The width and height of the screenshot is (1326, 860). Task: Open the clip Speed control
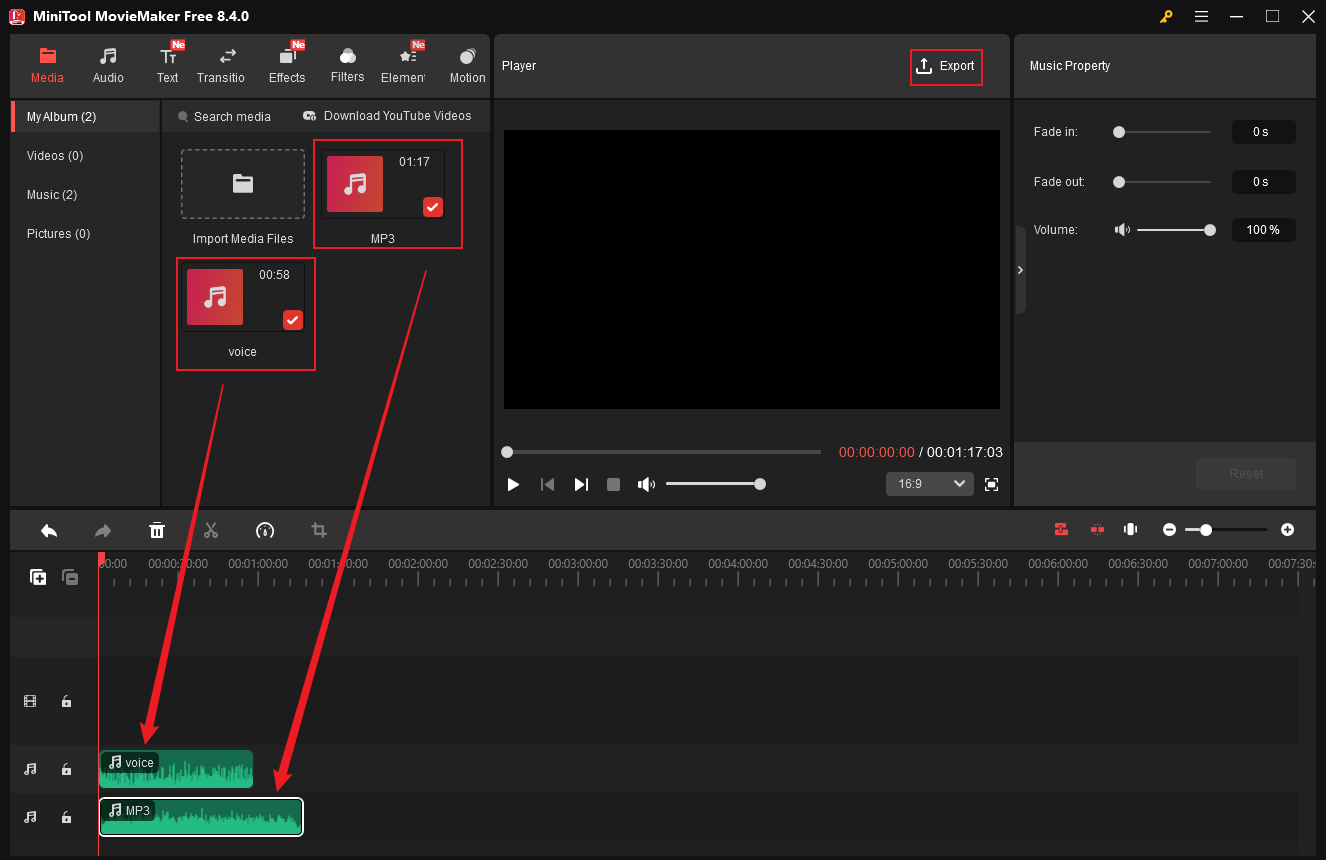pyautogui.click(x=265, y=530)
